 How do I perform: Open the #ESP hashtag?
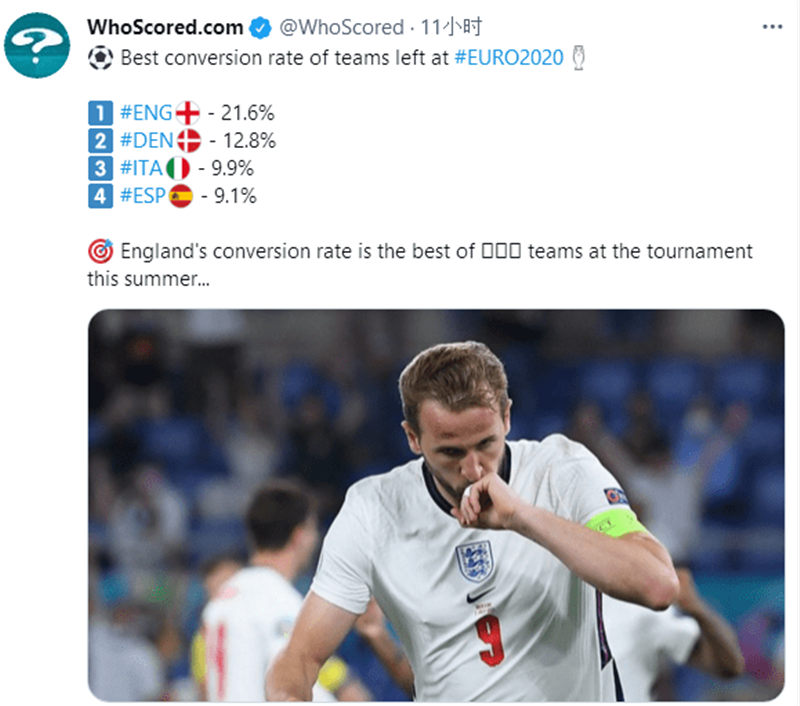[143, 197]
